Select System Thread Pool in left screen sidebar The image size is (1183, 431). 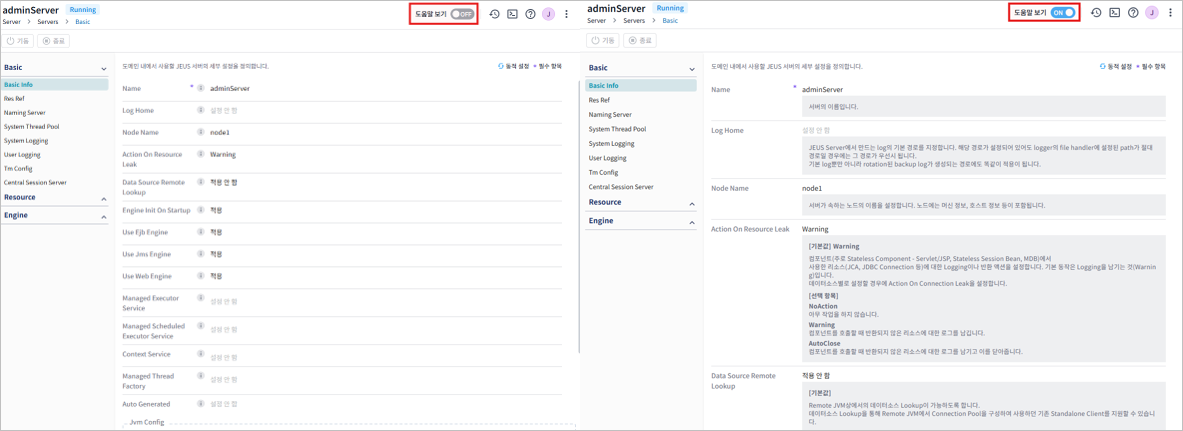(x=31, y=127)
